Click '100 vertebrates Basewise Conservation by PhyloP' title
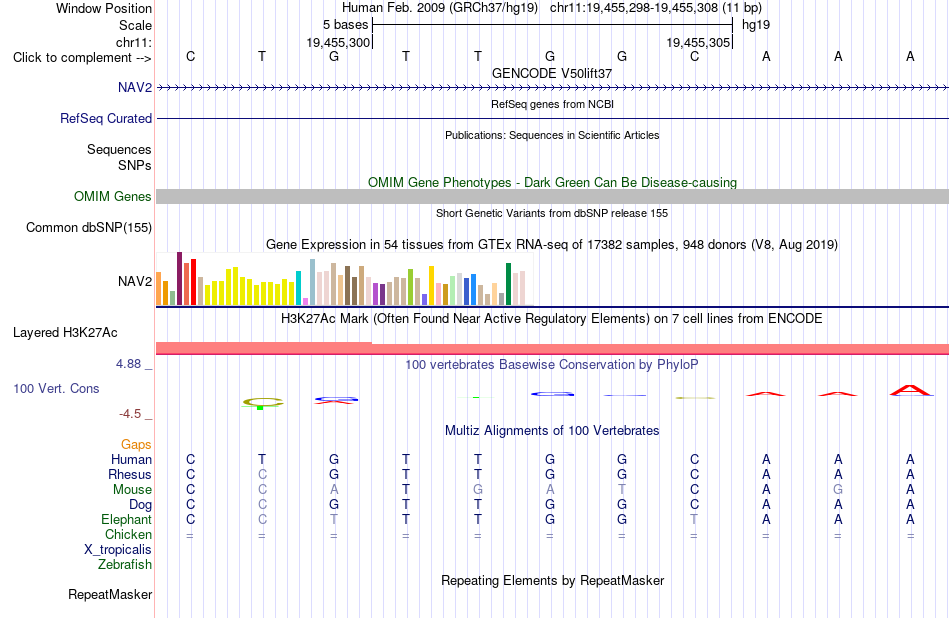The image size is (950, 618). pos(552,365)
